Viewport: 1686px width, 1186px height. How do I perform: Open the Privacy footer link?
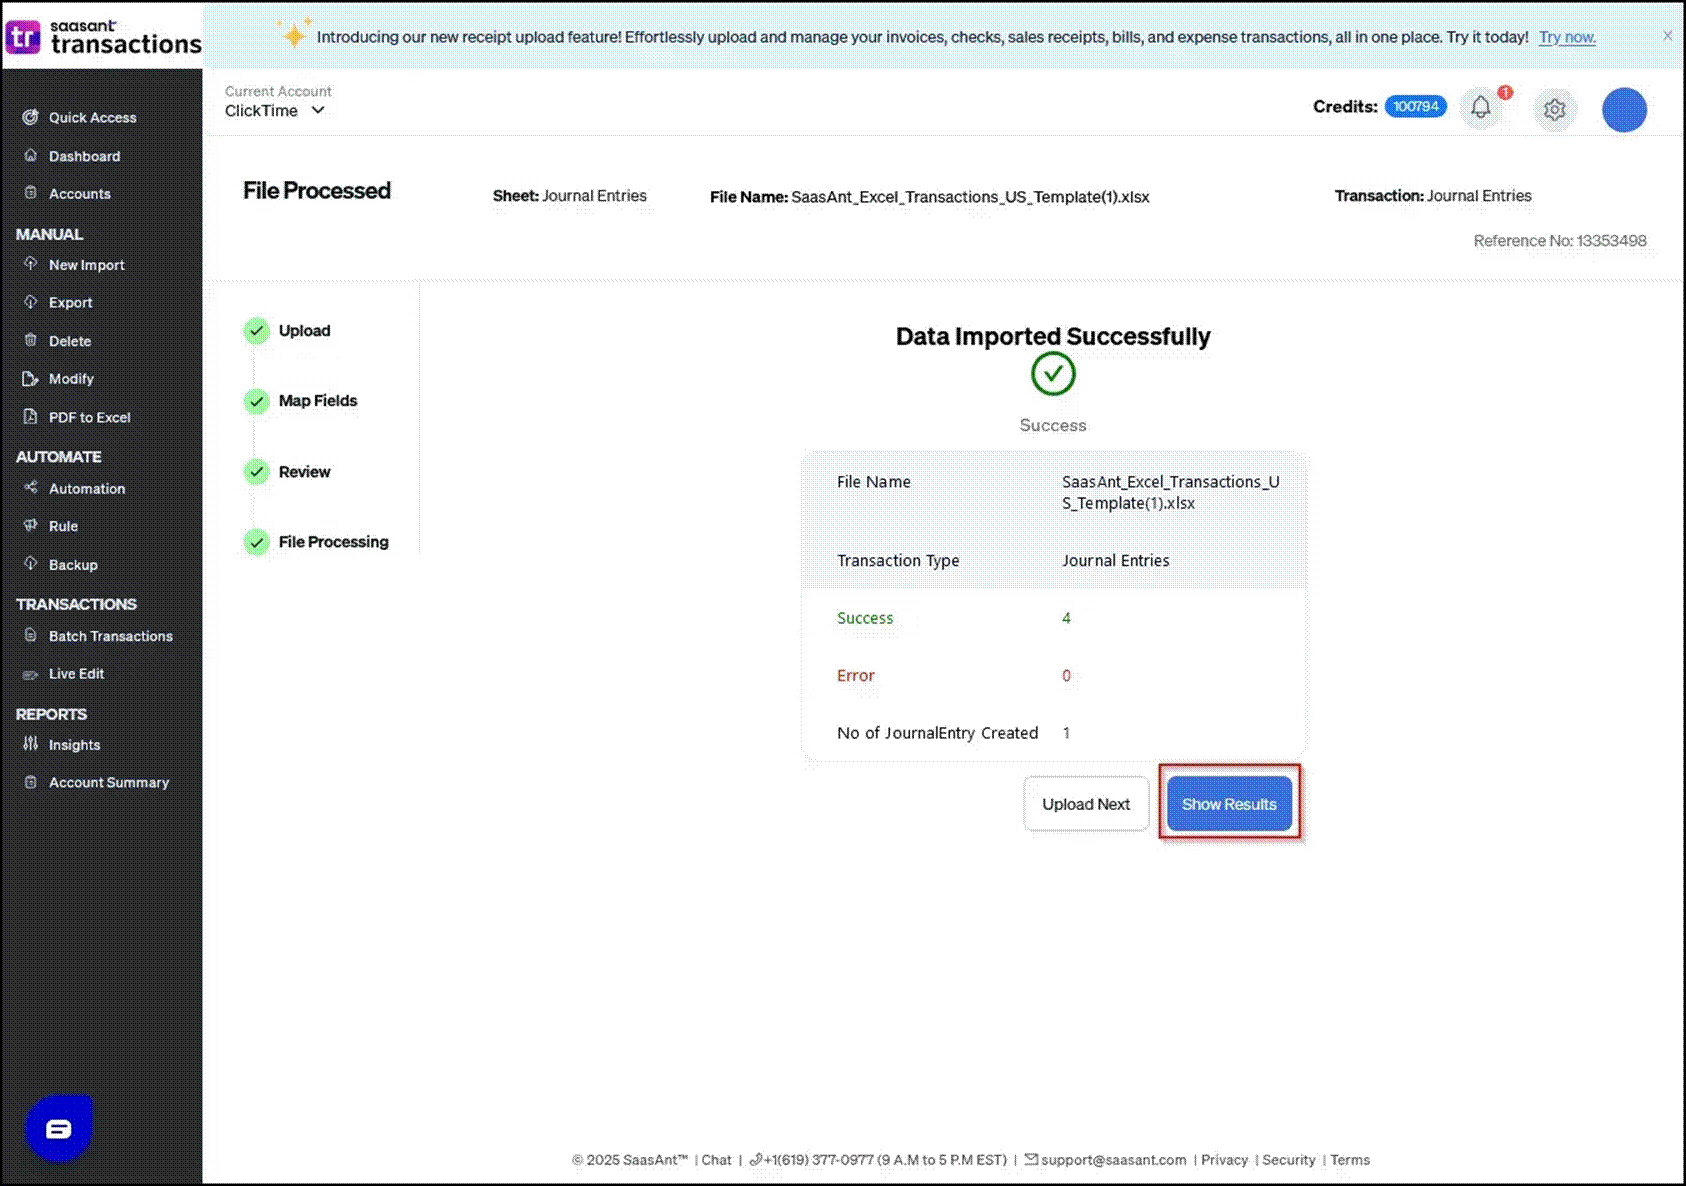click(1224, 1160)
